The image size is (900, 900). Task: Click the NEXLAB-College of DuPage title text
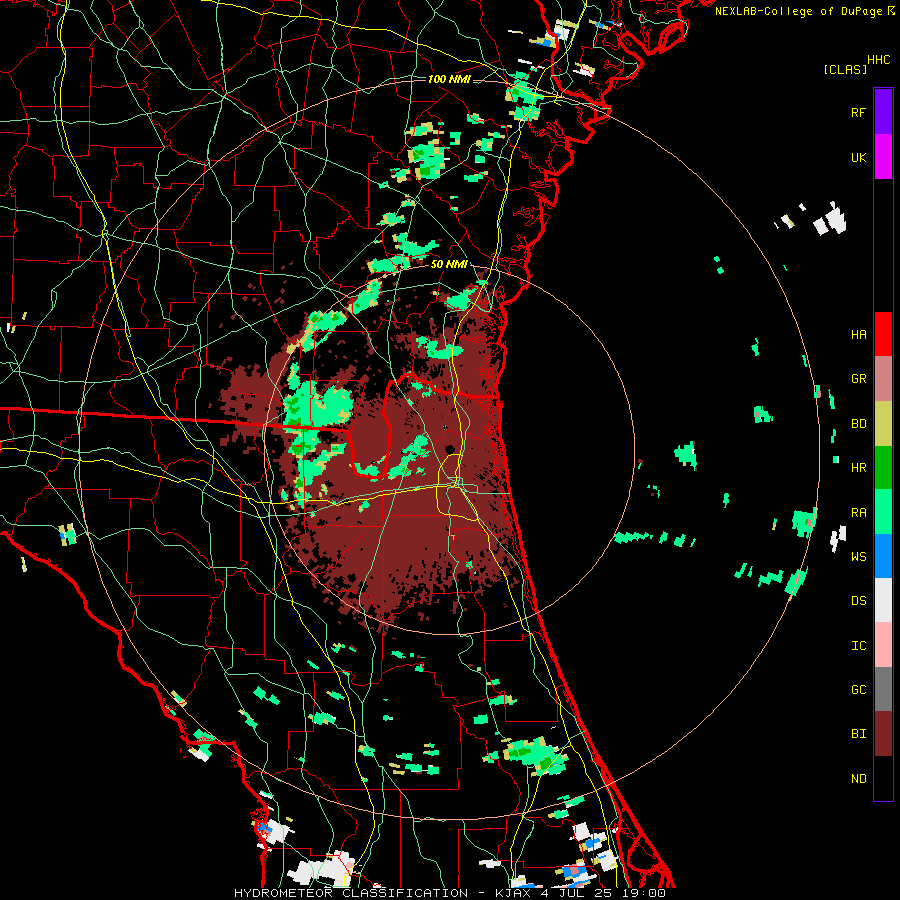pos(798,11)
